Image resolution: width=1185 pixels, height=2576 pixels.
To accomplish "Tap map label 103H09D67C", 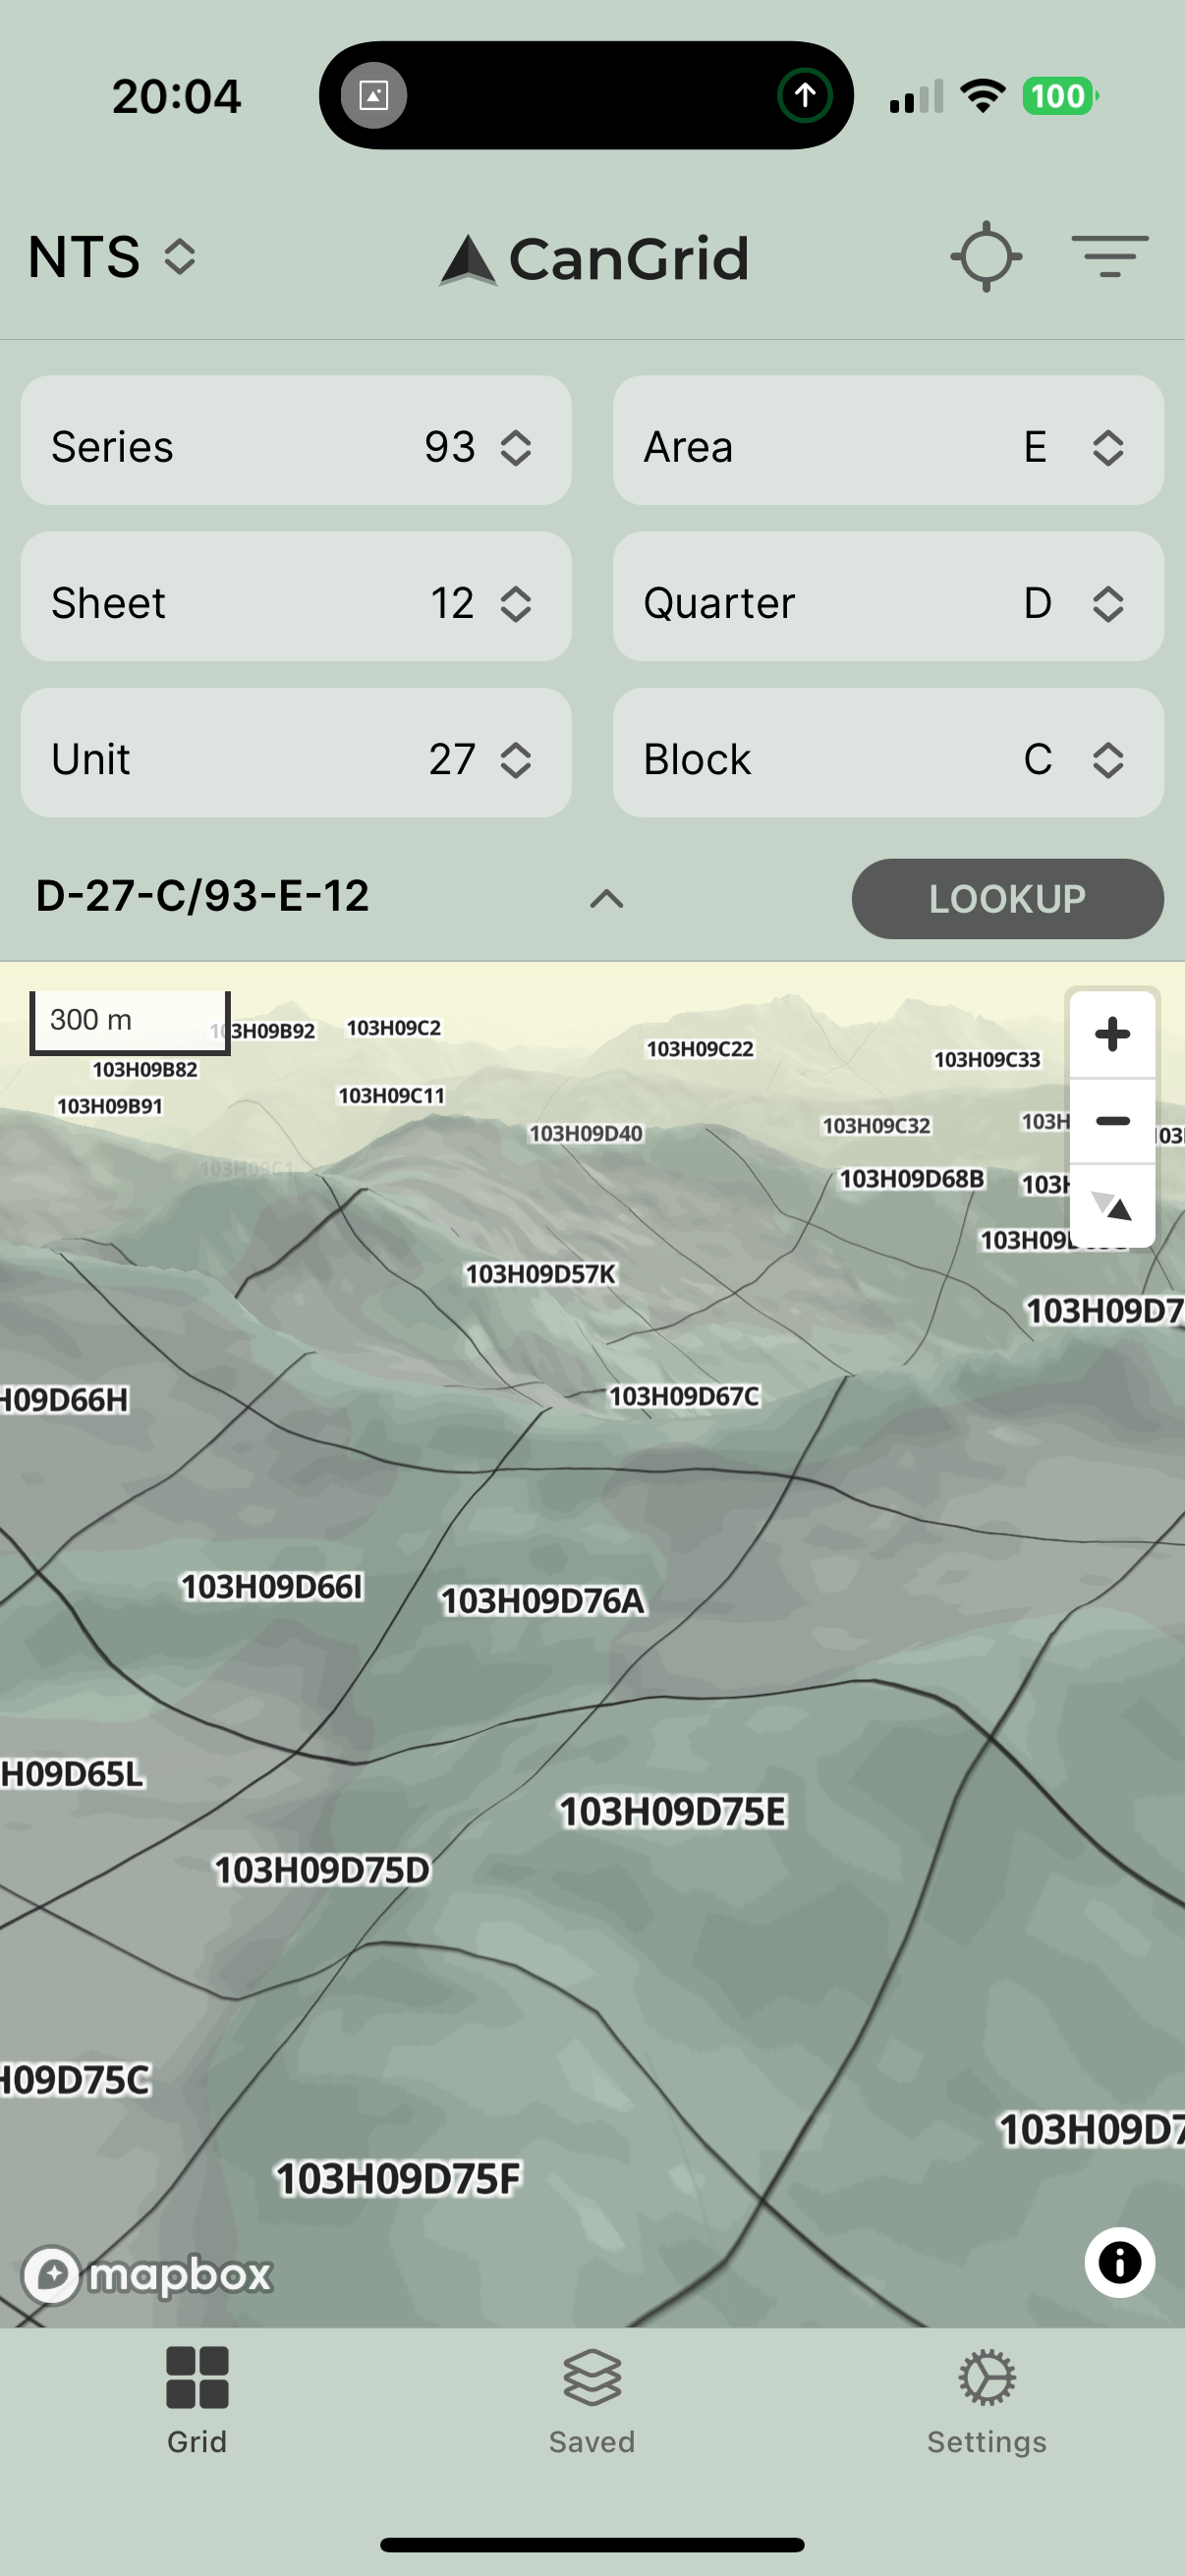I will [684, 1396].
